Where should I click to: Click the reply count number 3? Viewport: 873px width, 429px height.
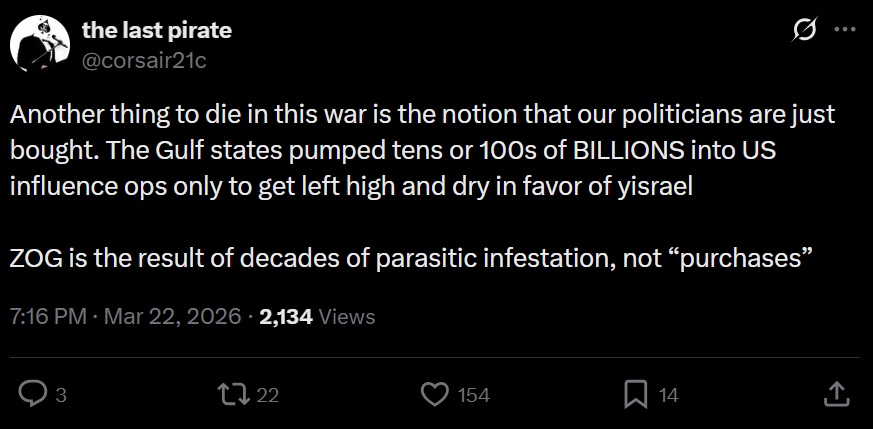pyautogui.click(x=61, y=396)
